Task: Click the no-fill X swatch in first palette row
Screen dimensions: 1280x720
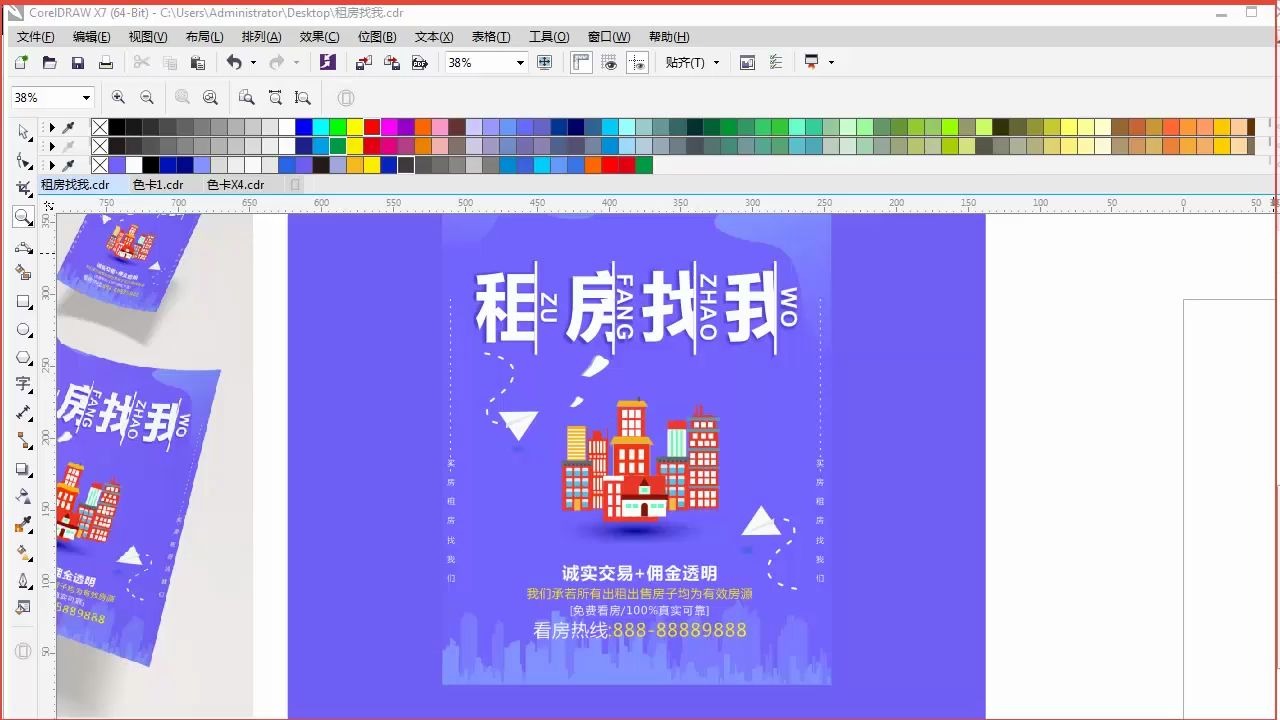Action: pos(100,127)
